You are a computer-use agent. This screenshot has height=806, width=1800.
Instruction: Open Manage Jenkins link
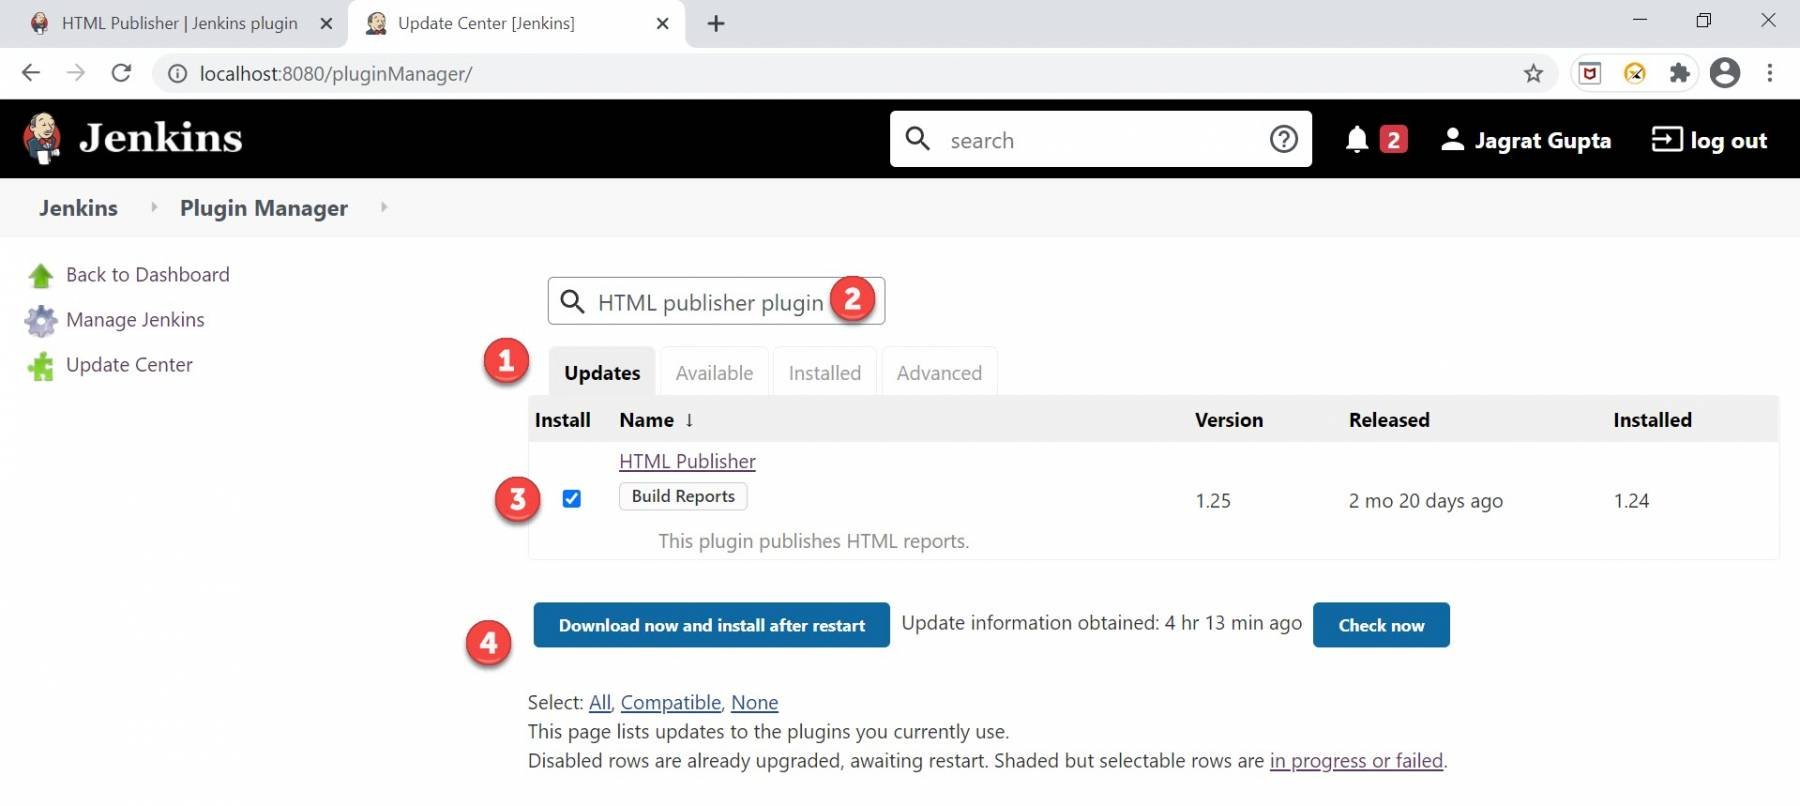click(135, 320)
